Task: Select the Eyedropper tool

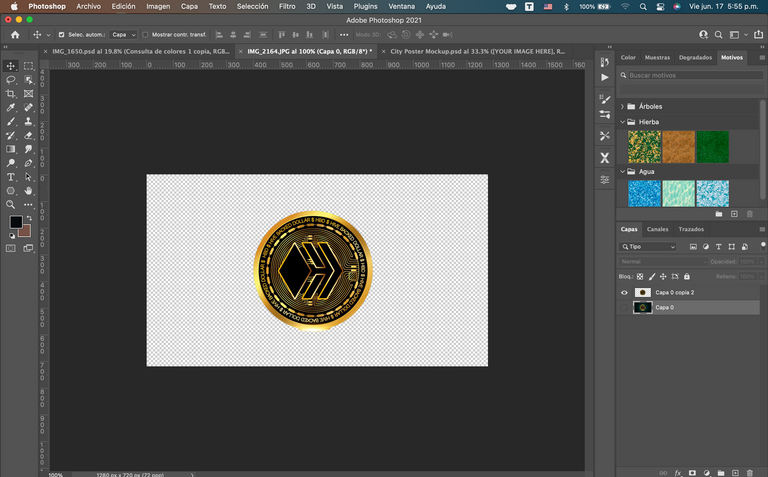Action: pyautogui.click(x=11, y=107)
